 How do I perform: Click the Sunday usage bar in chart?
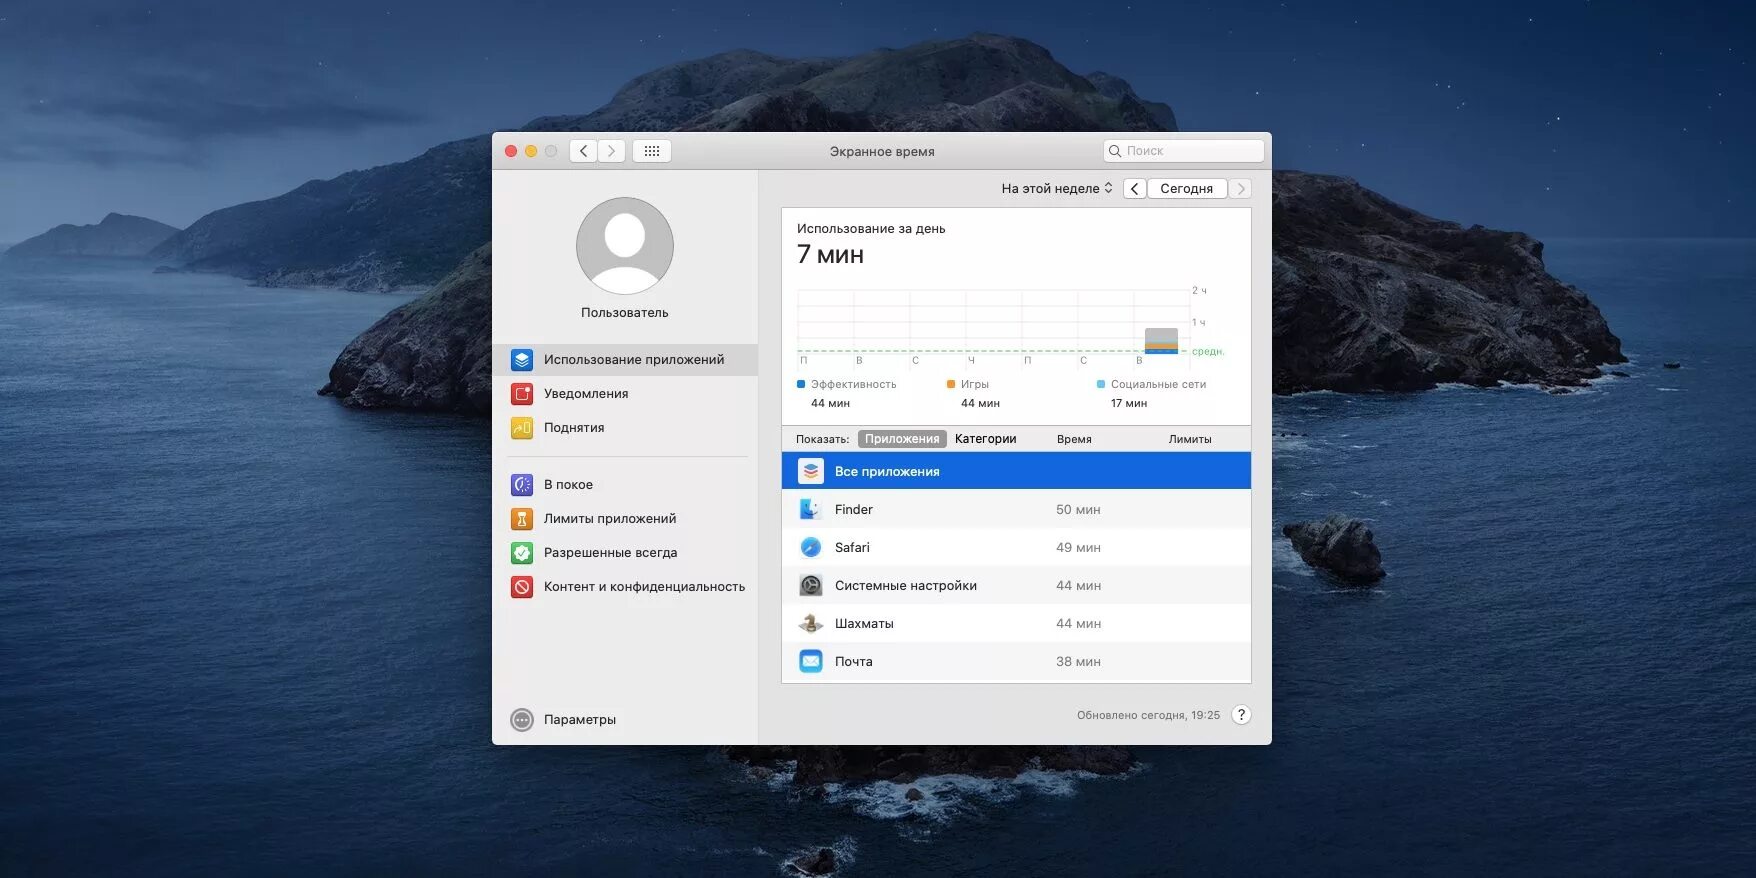tap(1161, 341)
